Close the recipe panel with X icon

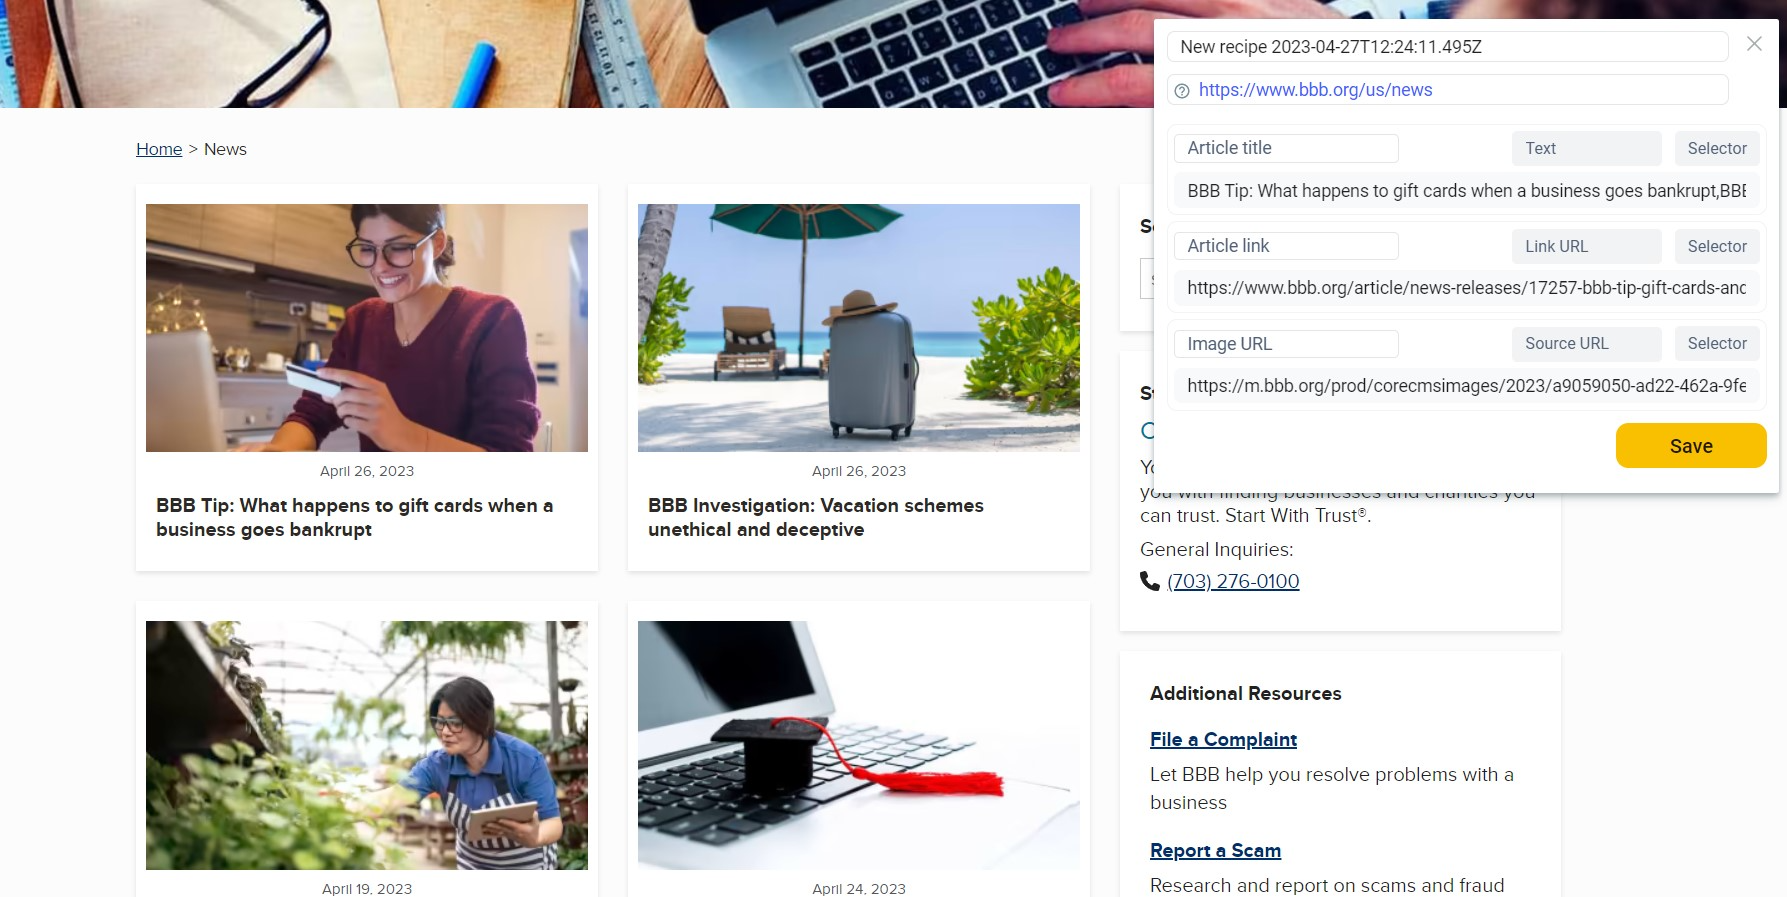click(1754, 44)
